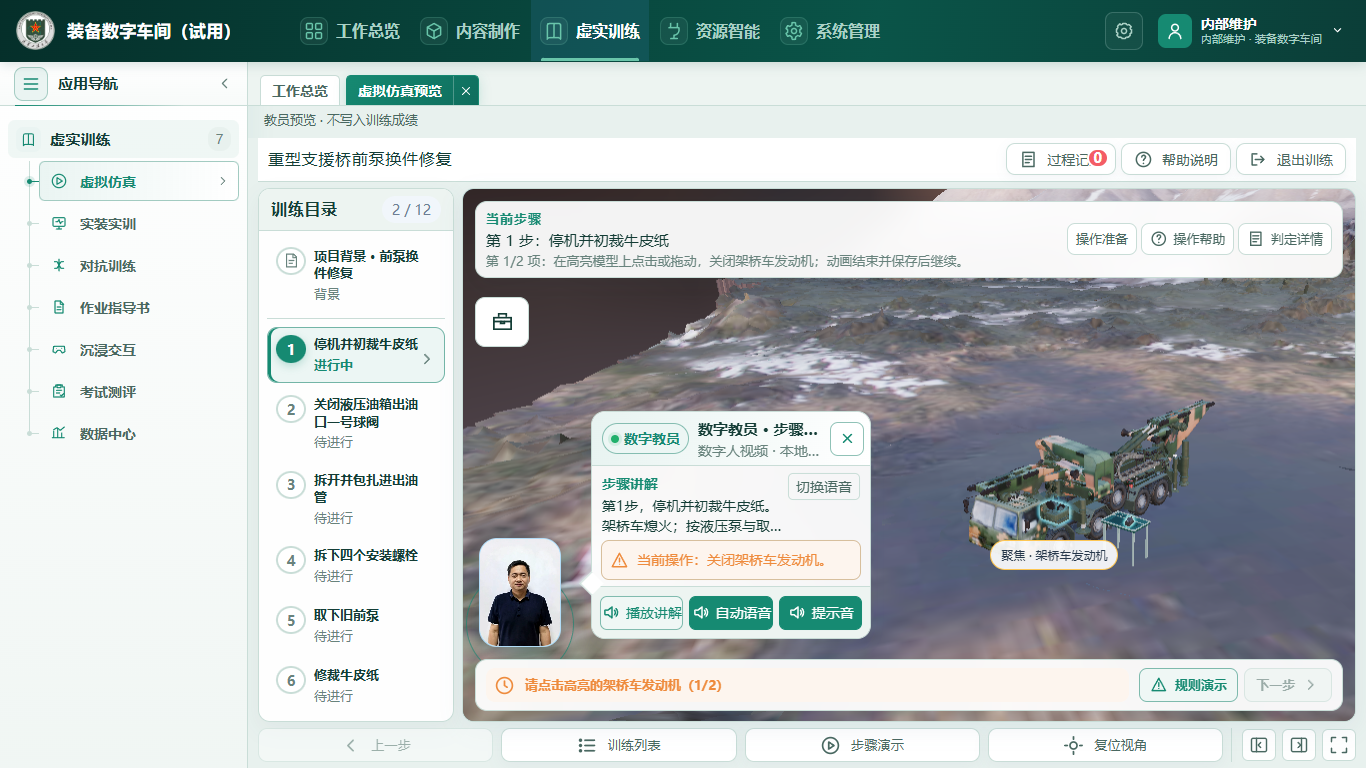This screenshot has width=1366, height=768.
Task: Toggle 自动语音 auto voice button
Action: click(731, 613)
